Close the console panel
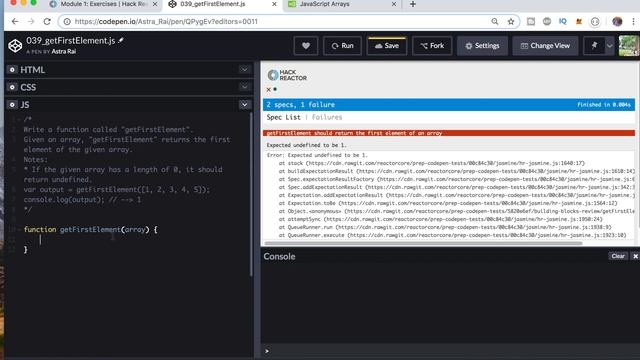This screenshot has width=640, height=360. pyautogui.click(x=635, y=256)
